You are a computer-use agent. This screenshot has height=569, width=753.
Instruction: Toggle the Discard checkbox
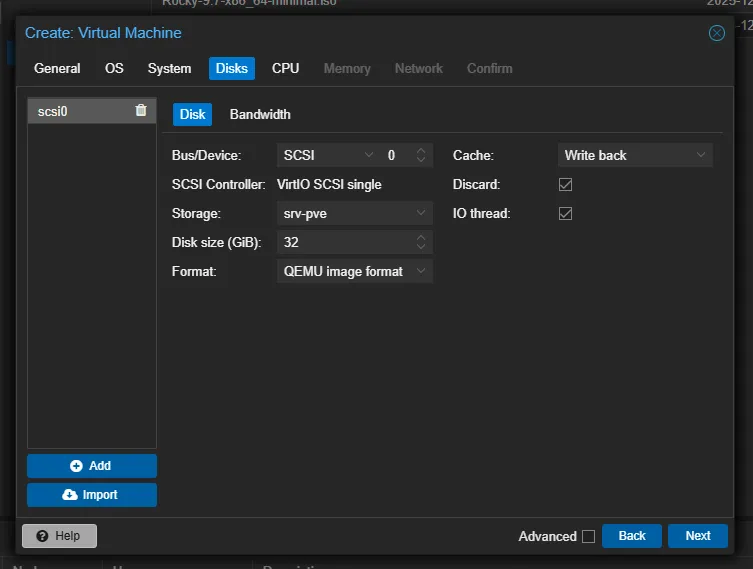[x=565, y=185]
